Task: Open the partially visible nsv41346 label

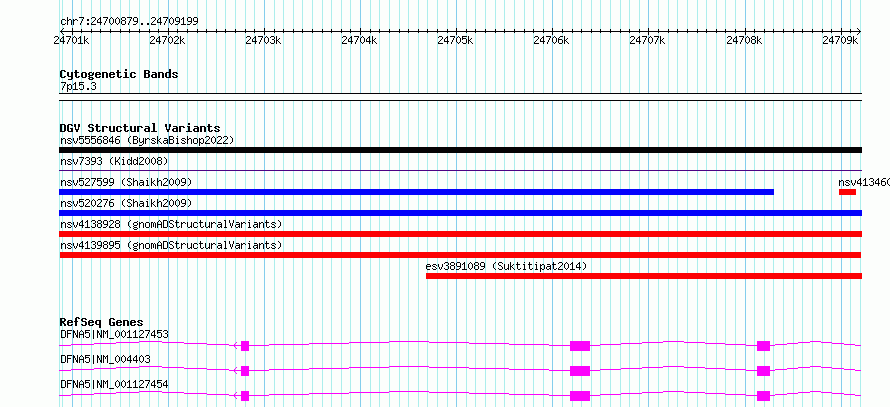Action: pyautogui.click(x=864, y=182)
